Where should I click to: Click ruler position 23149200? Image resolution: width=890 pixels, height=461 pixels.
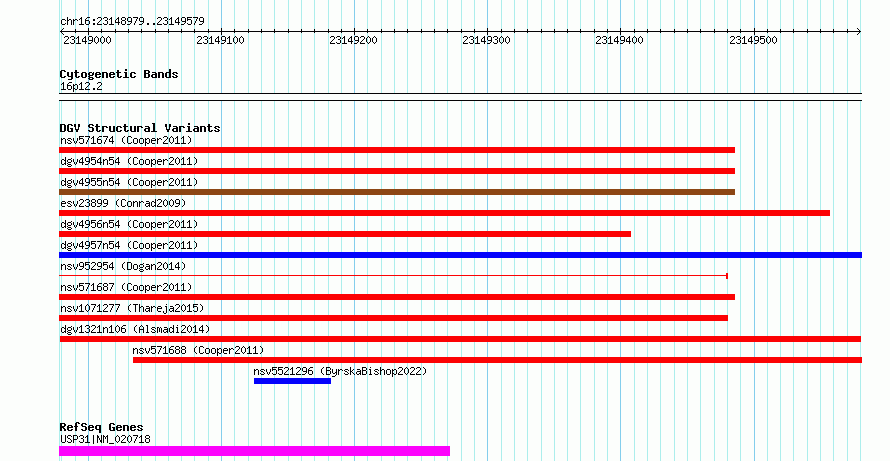coord(353,40)
